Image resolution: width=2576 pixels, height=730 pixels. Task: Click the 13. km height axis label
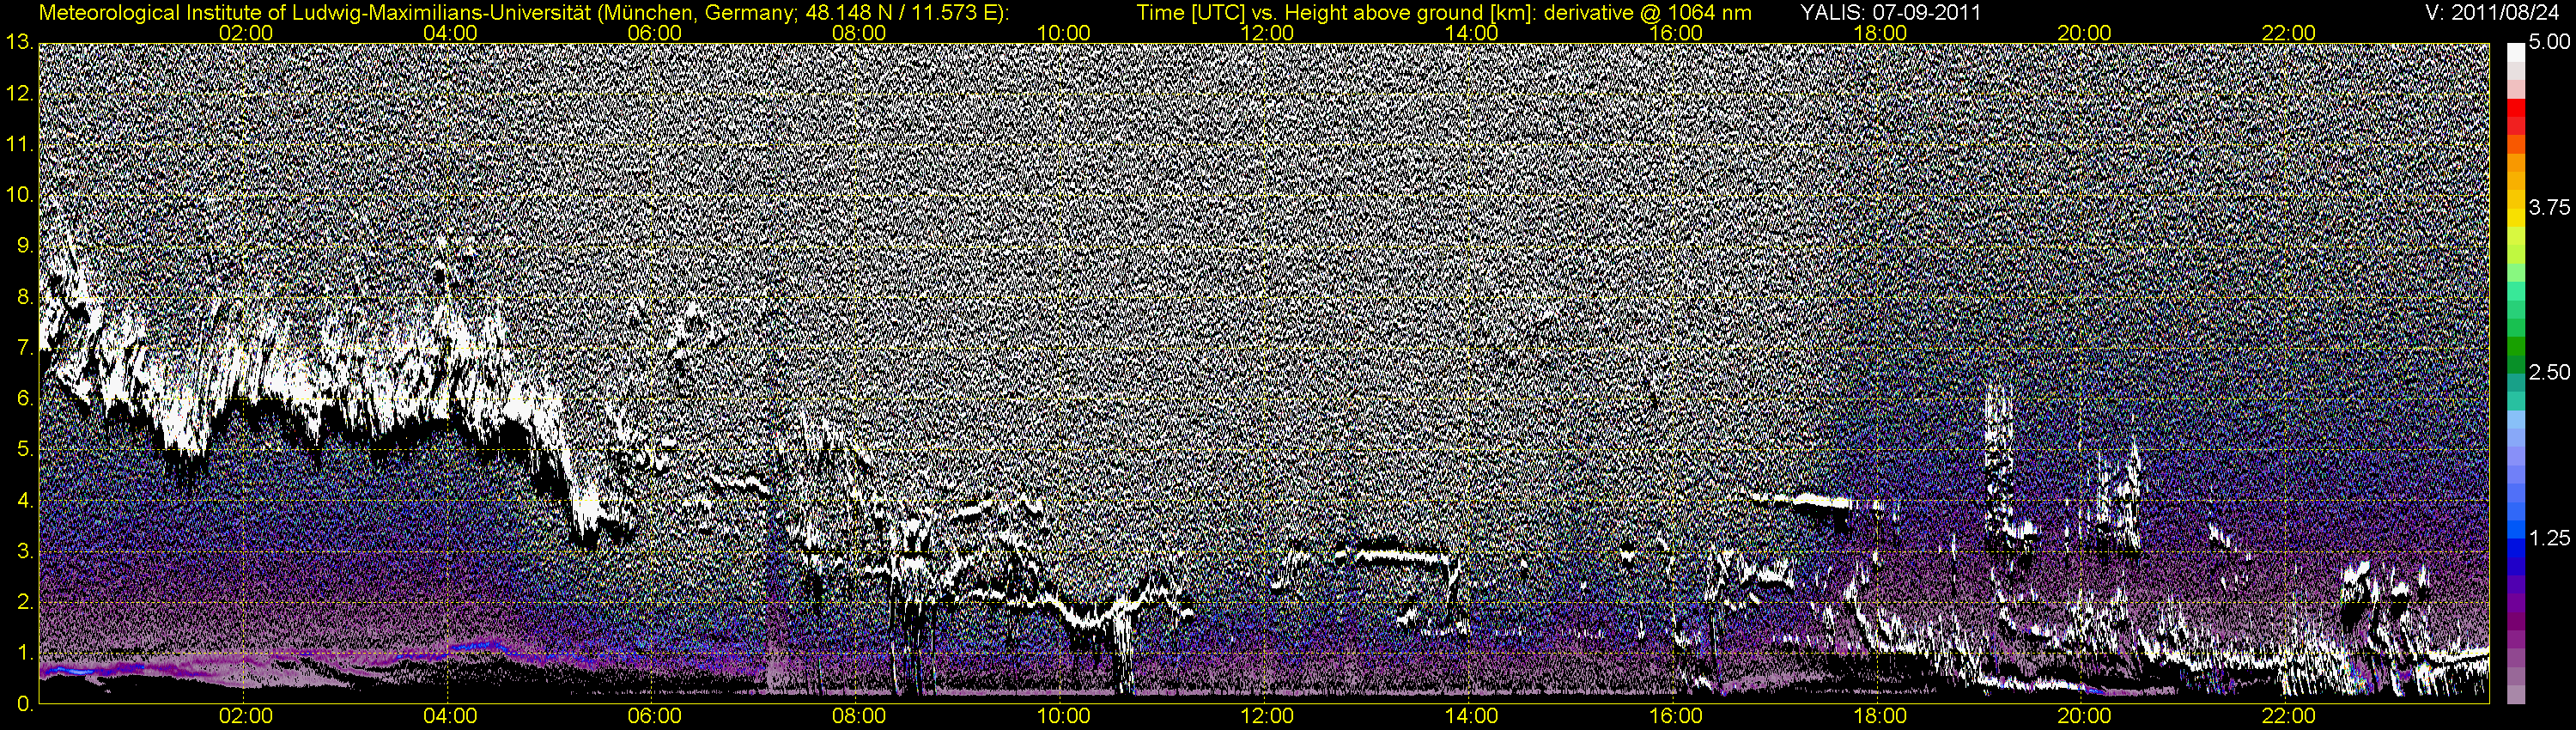(21, 43)
